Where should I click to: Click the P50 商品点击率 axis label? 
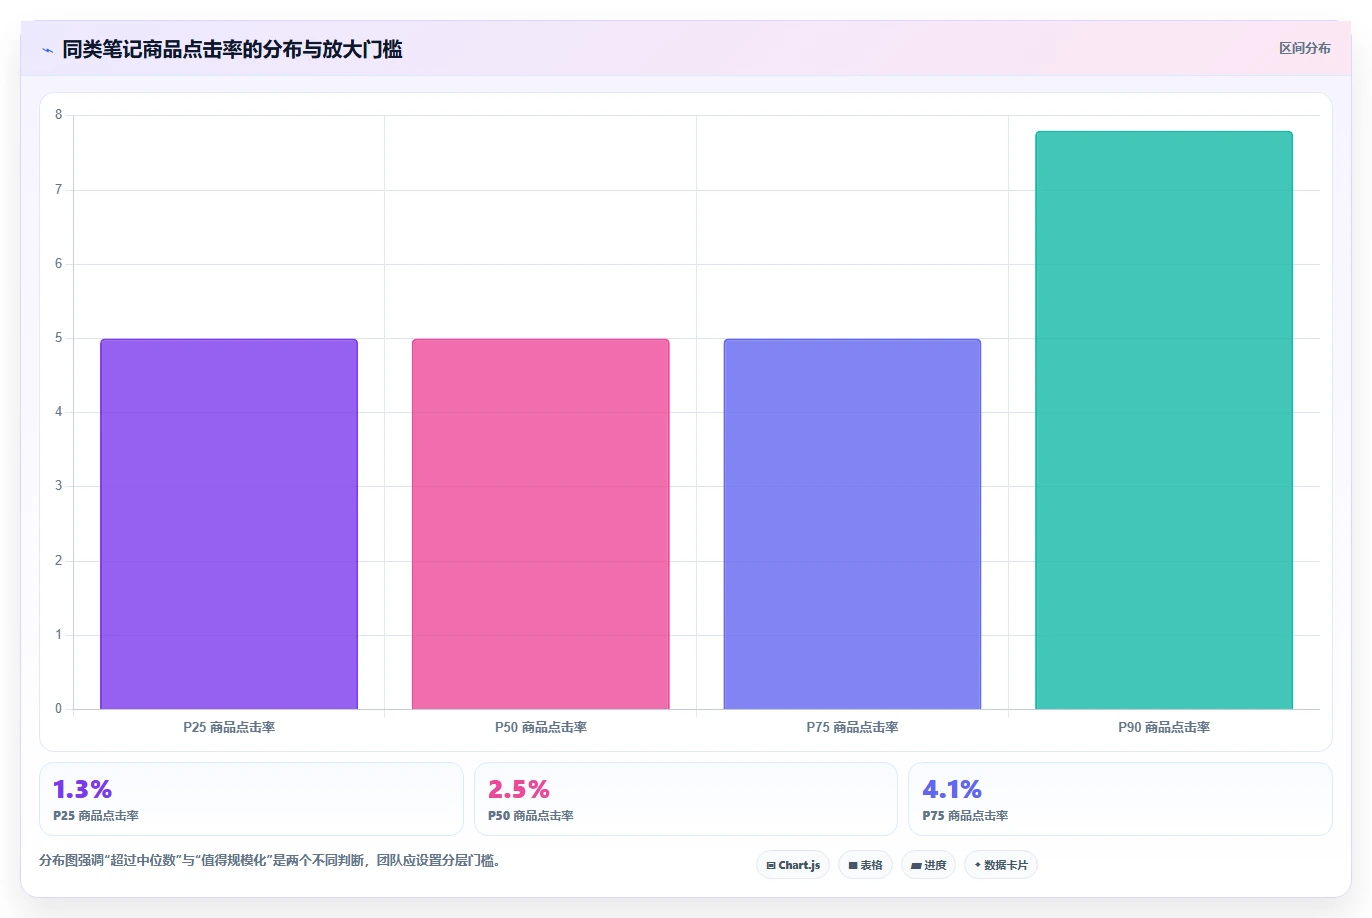[x=541, y=727]
